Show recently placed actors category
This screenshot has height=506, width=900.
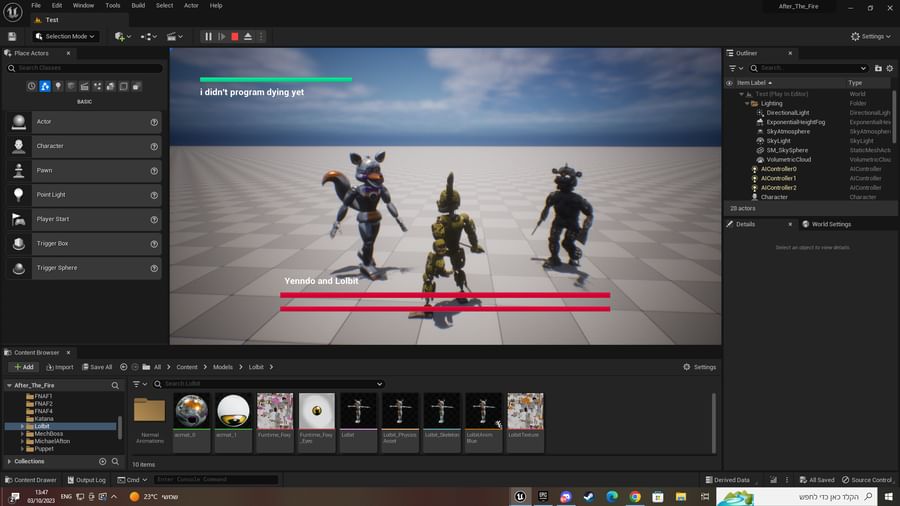tap(32, 86)
